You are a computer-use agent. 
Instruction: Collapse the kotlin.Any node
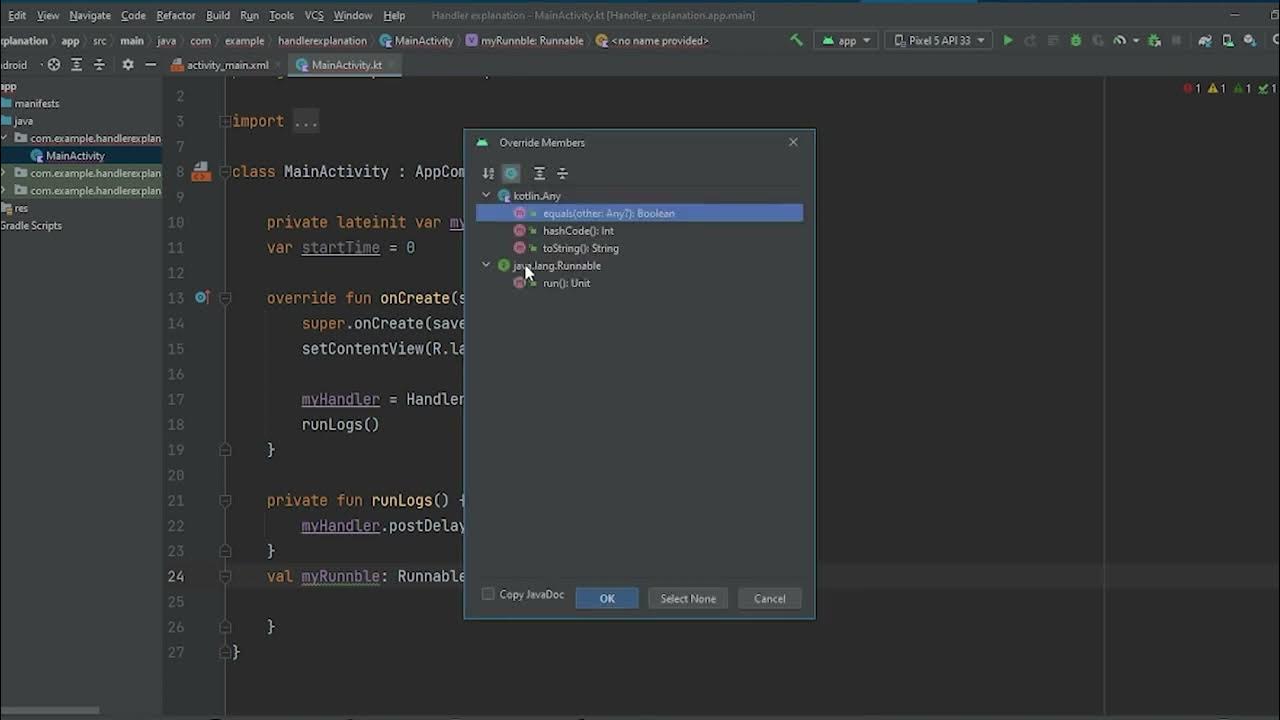pyautogui.click(x=486, y=196)
